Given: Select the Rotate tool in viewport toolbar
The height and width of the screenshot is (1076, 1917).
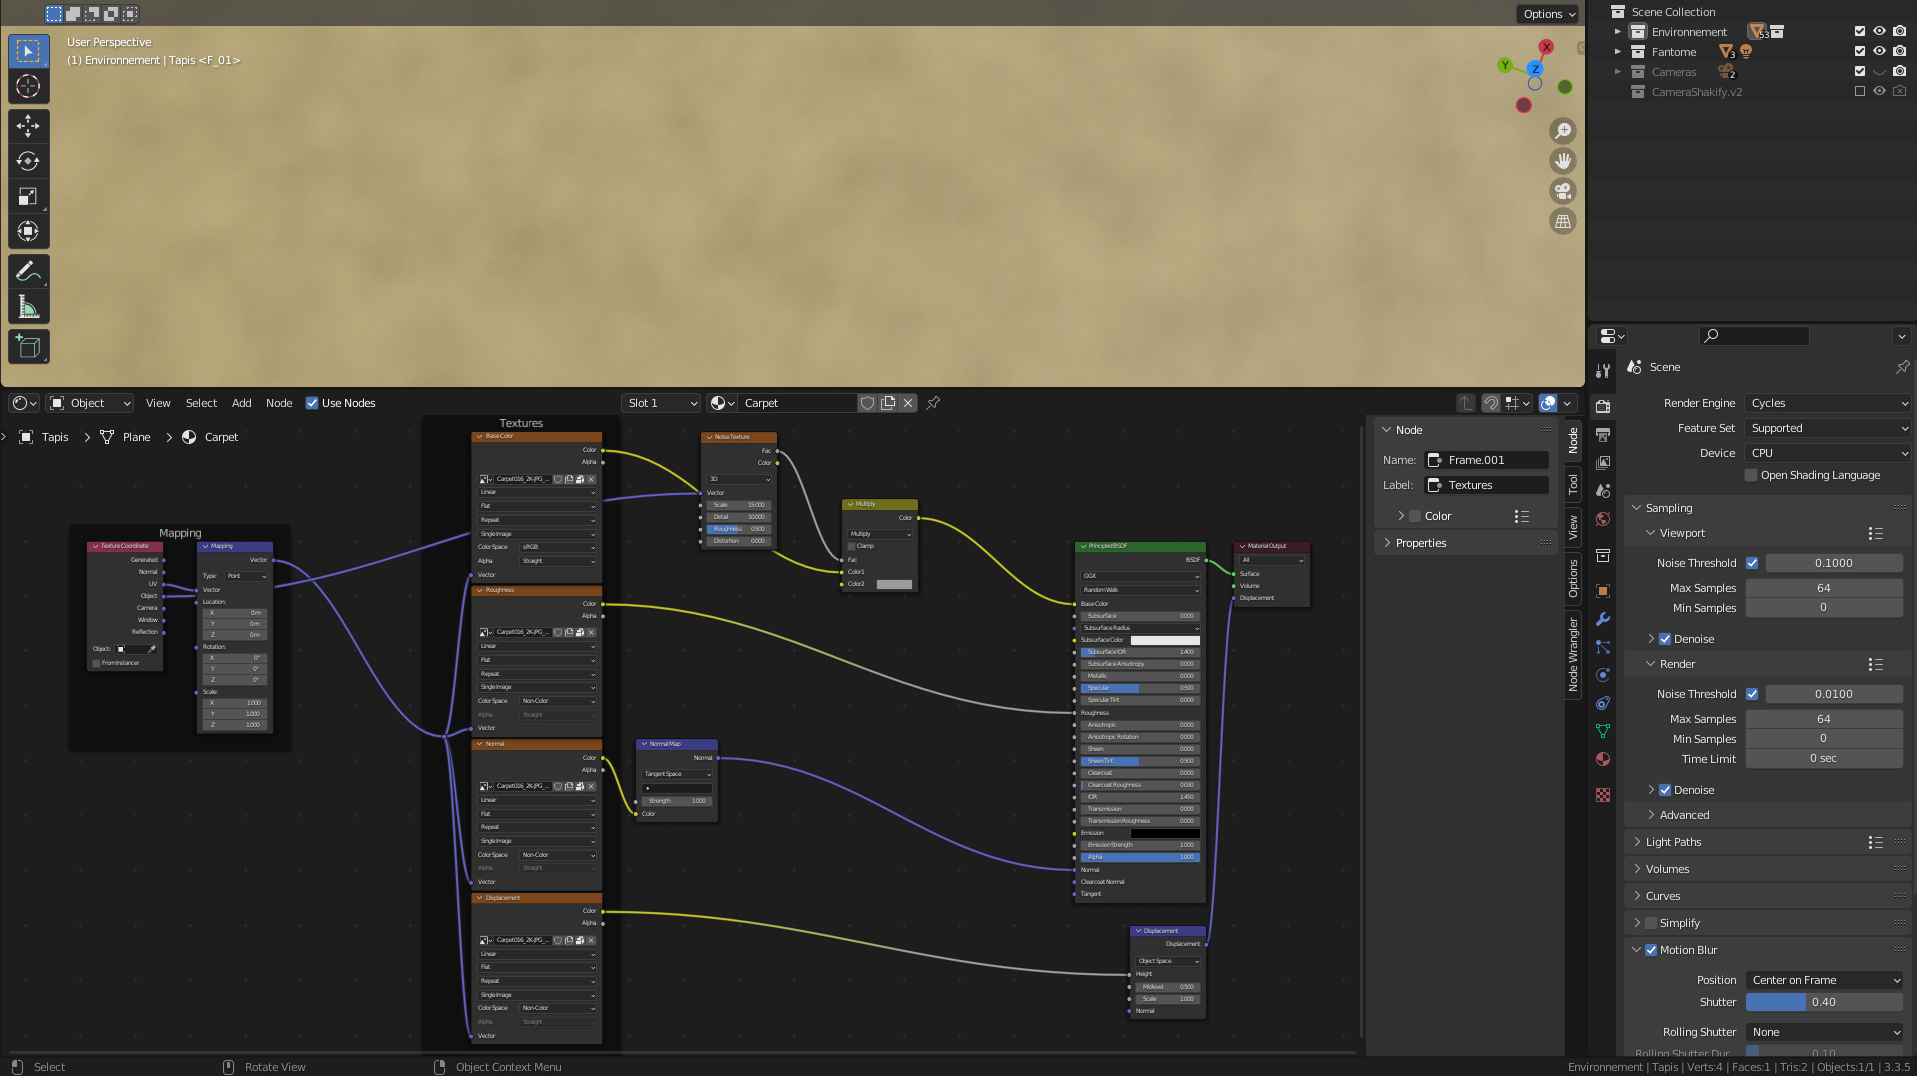Looking at the screenshot, I should 28,161.
